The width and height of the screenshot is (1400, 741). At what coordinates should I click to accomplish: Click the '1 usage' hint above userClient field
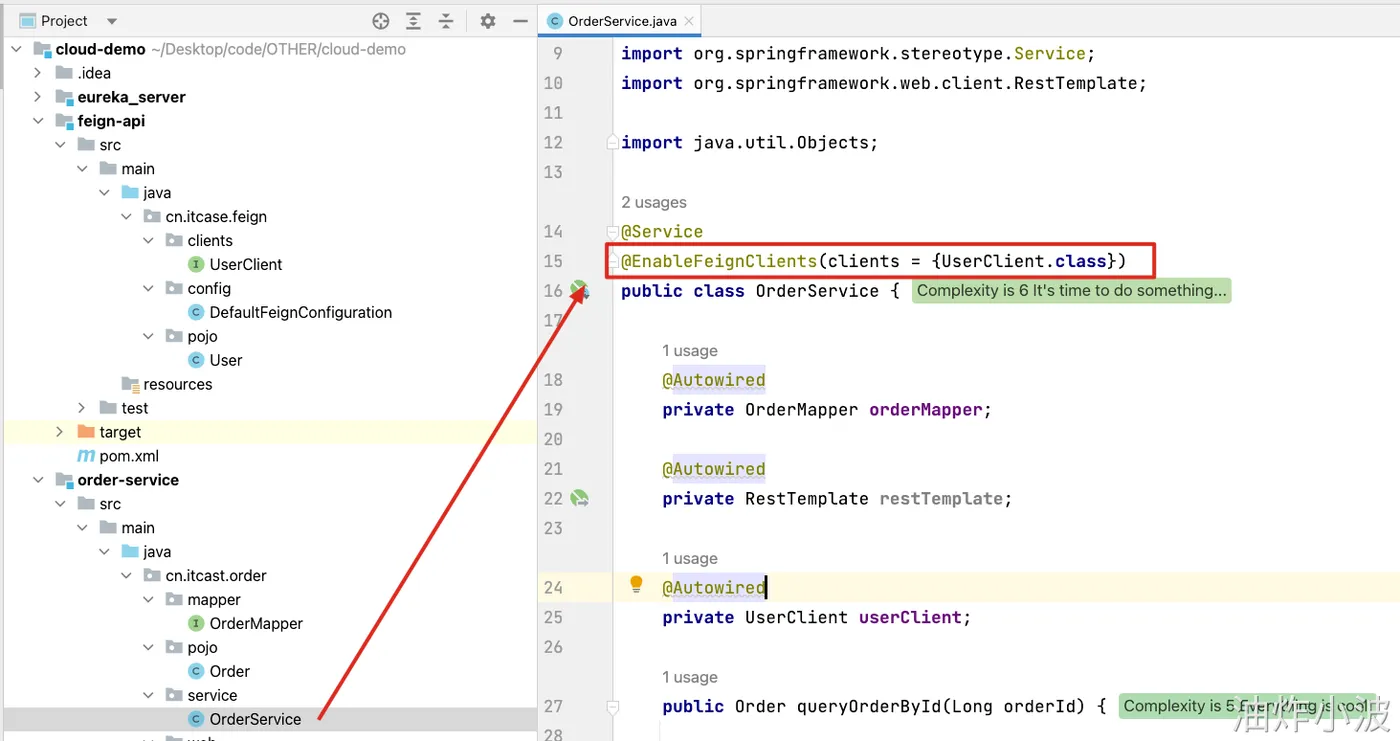click(690, 558)
